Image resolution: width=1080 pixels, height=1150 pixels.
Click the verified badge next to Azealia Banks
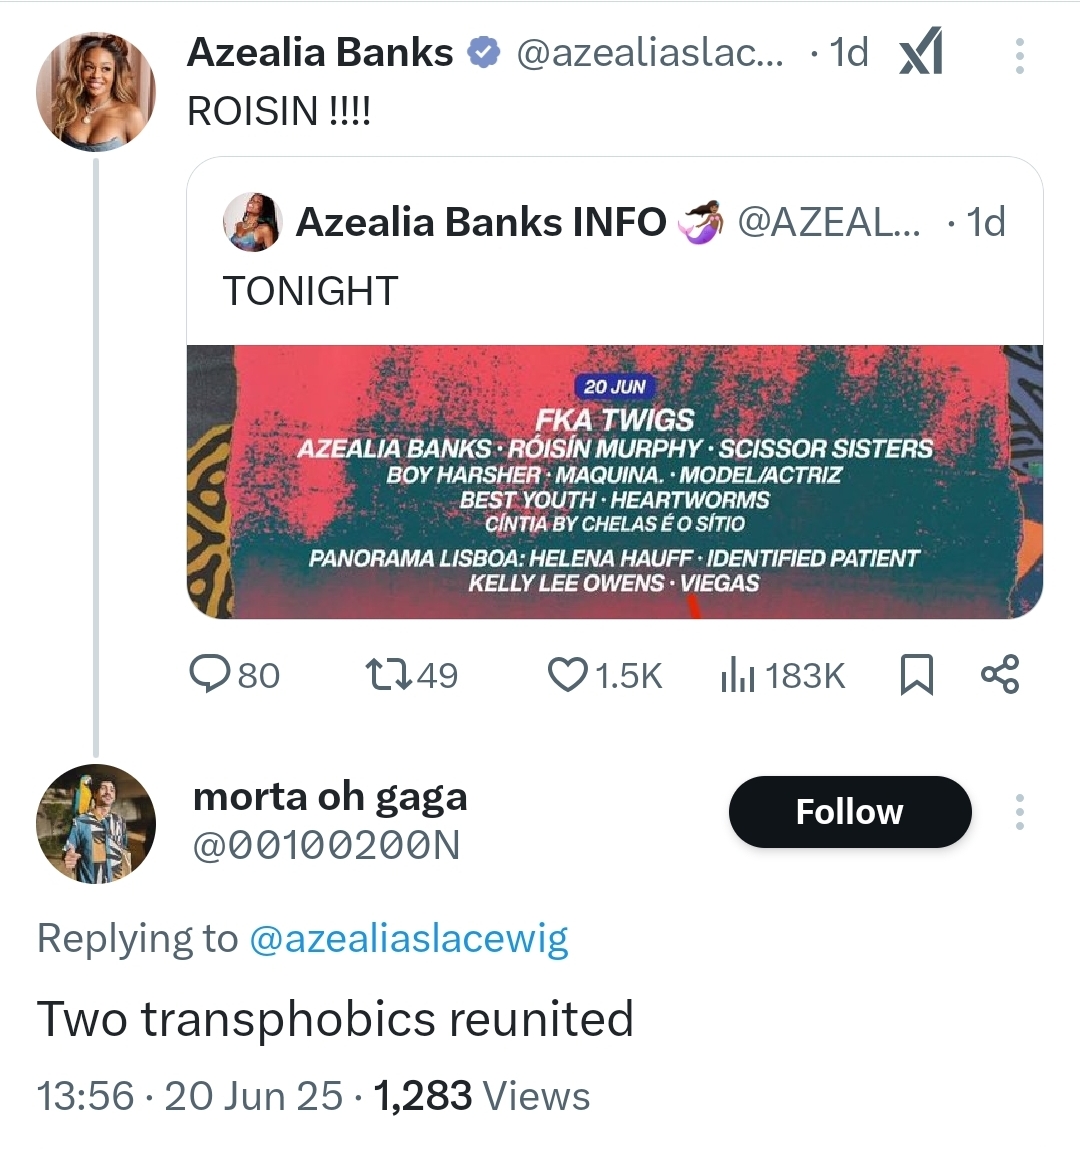point(484,53)
